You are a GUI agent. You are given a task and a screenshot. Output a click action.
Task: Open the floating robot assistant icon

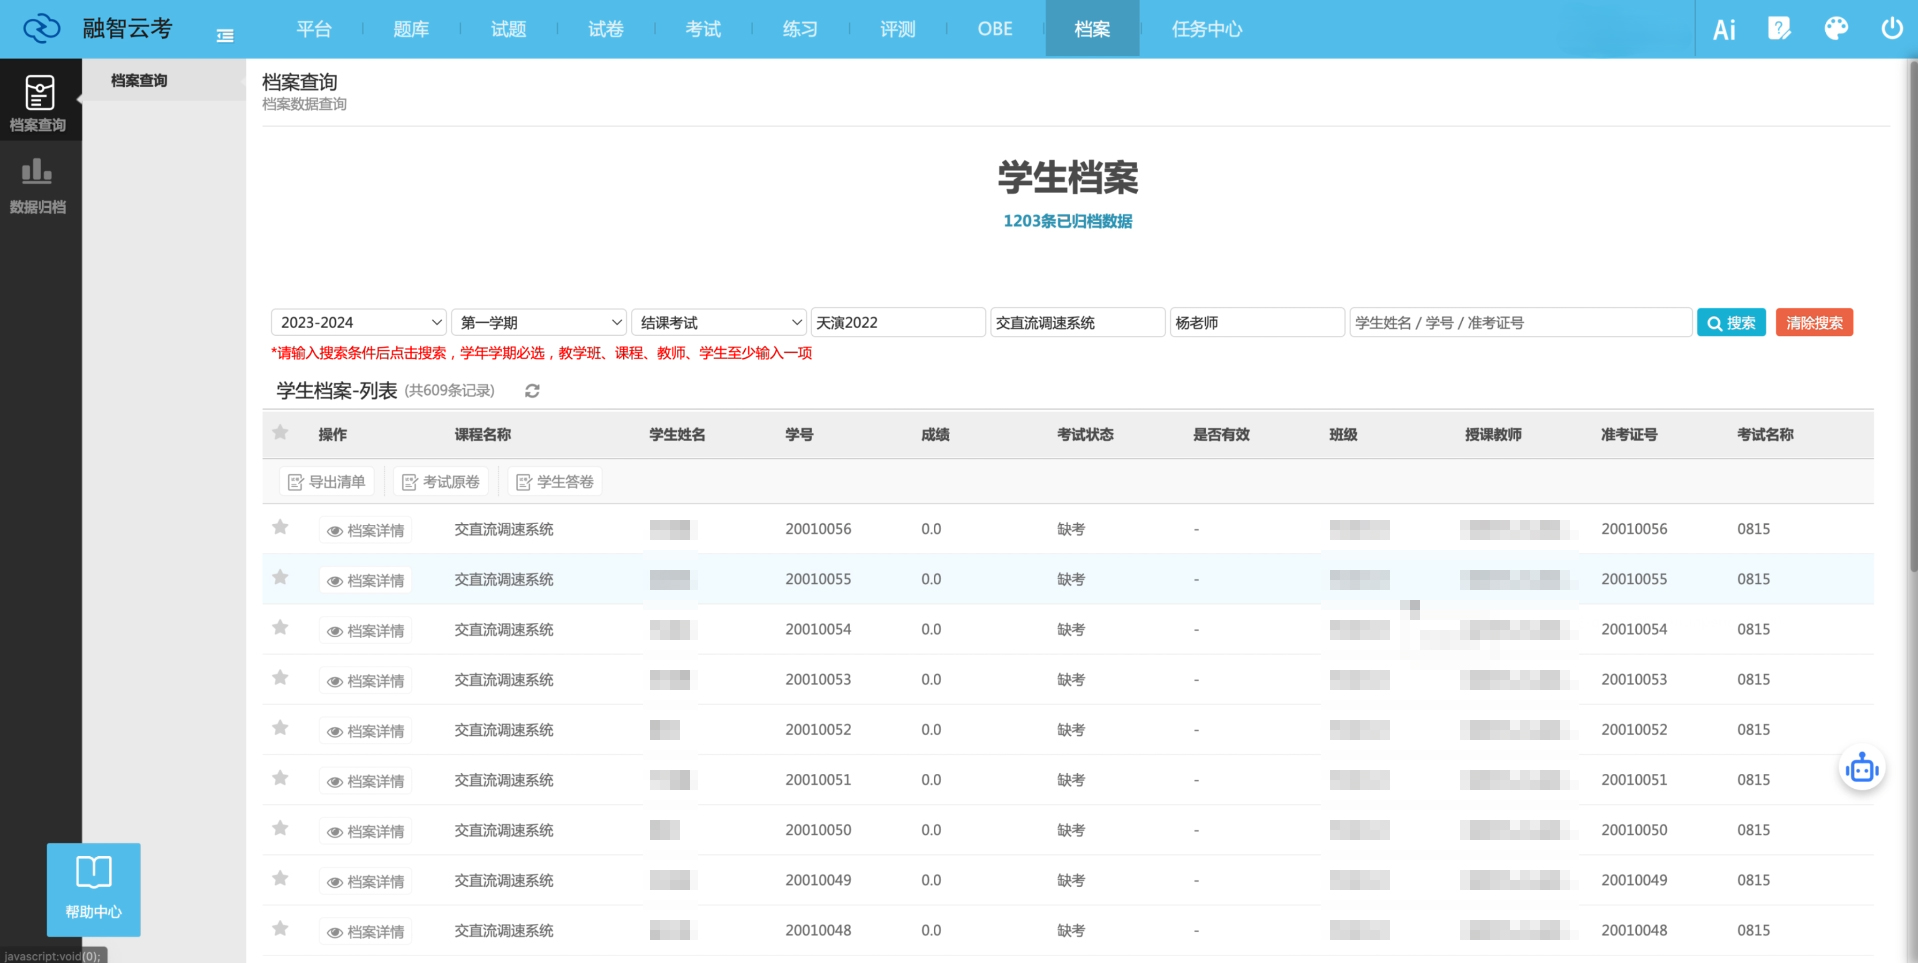click(x=1862, y=769)
